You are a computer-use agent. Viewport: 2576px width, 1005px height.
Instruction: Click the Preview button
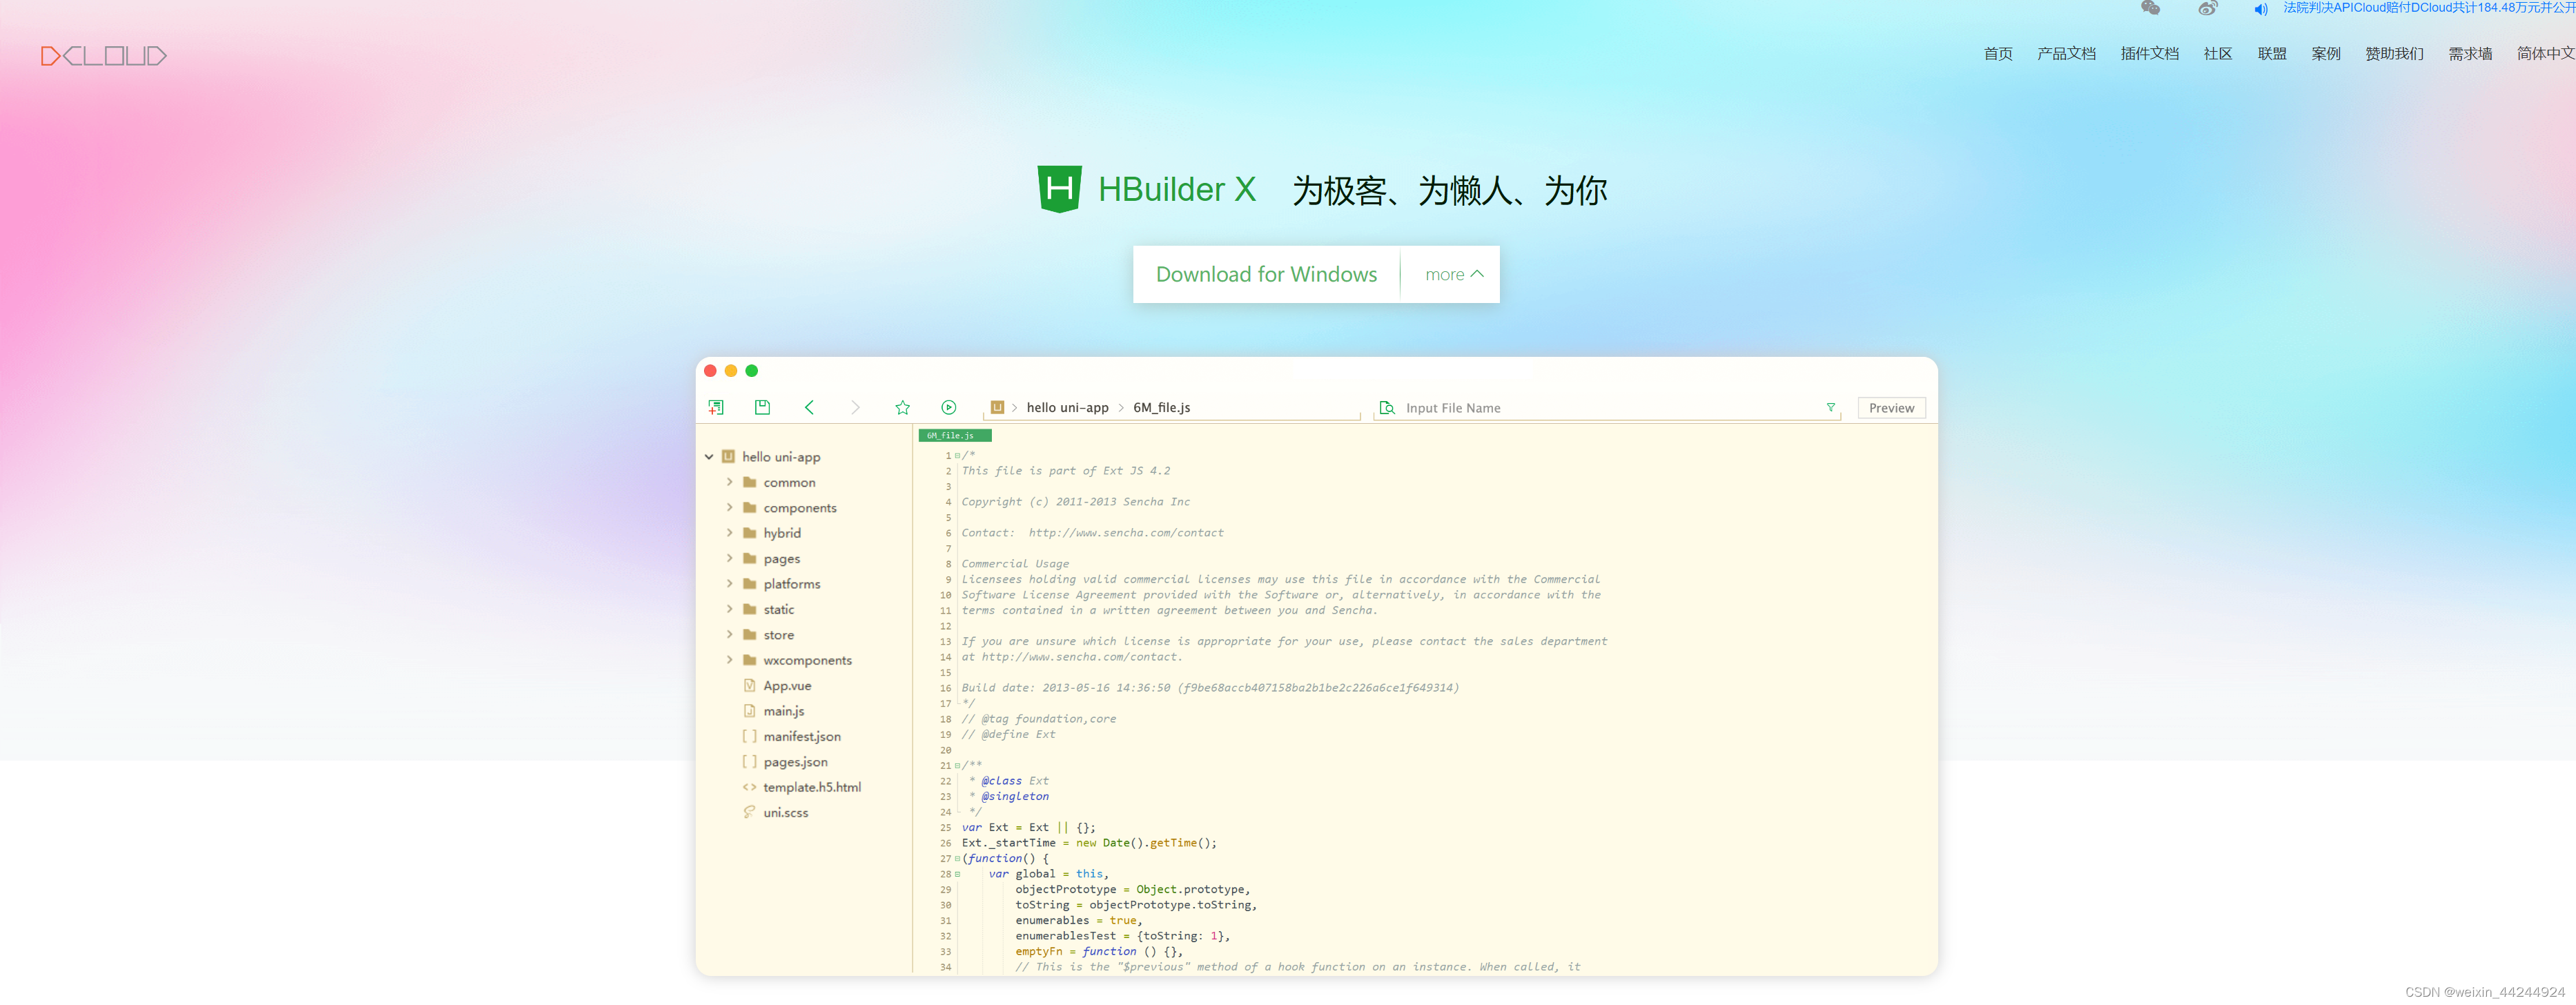click(x=1890, y=408)
